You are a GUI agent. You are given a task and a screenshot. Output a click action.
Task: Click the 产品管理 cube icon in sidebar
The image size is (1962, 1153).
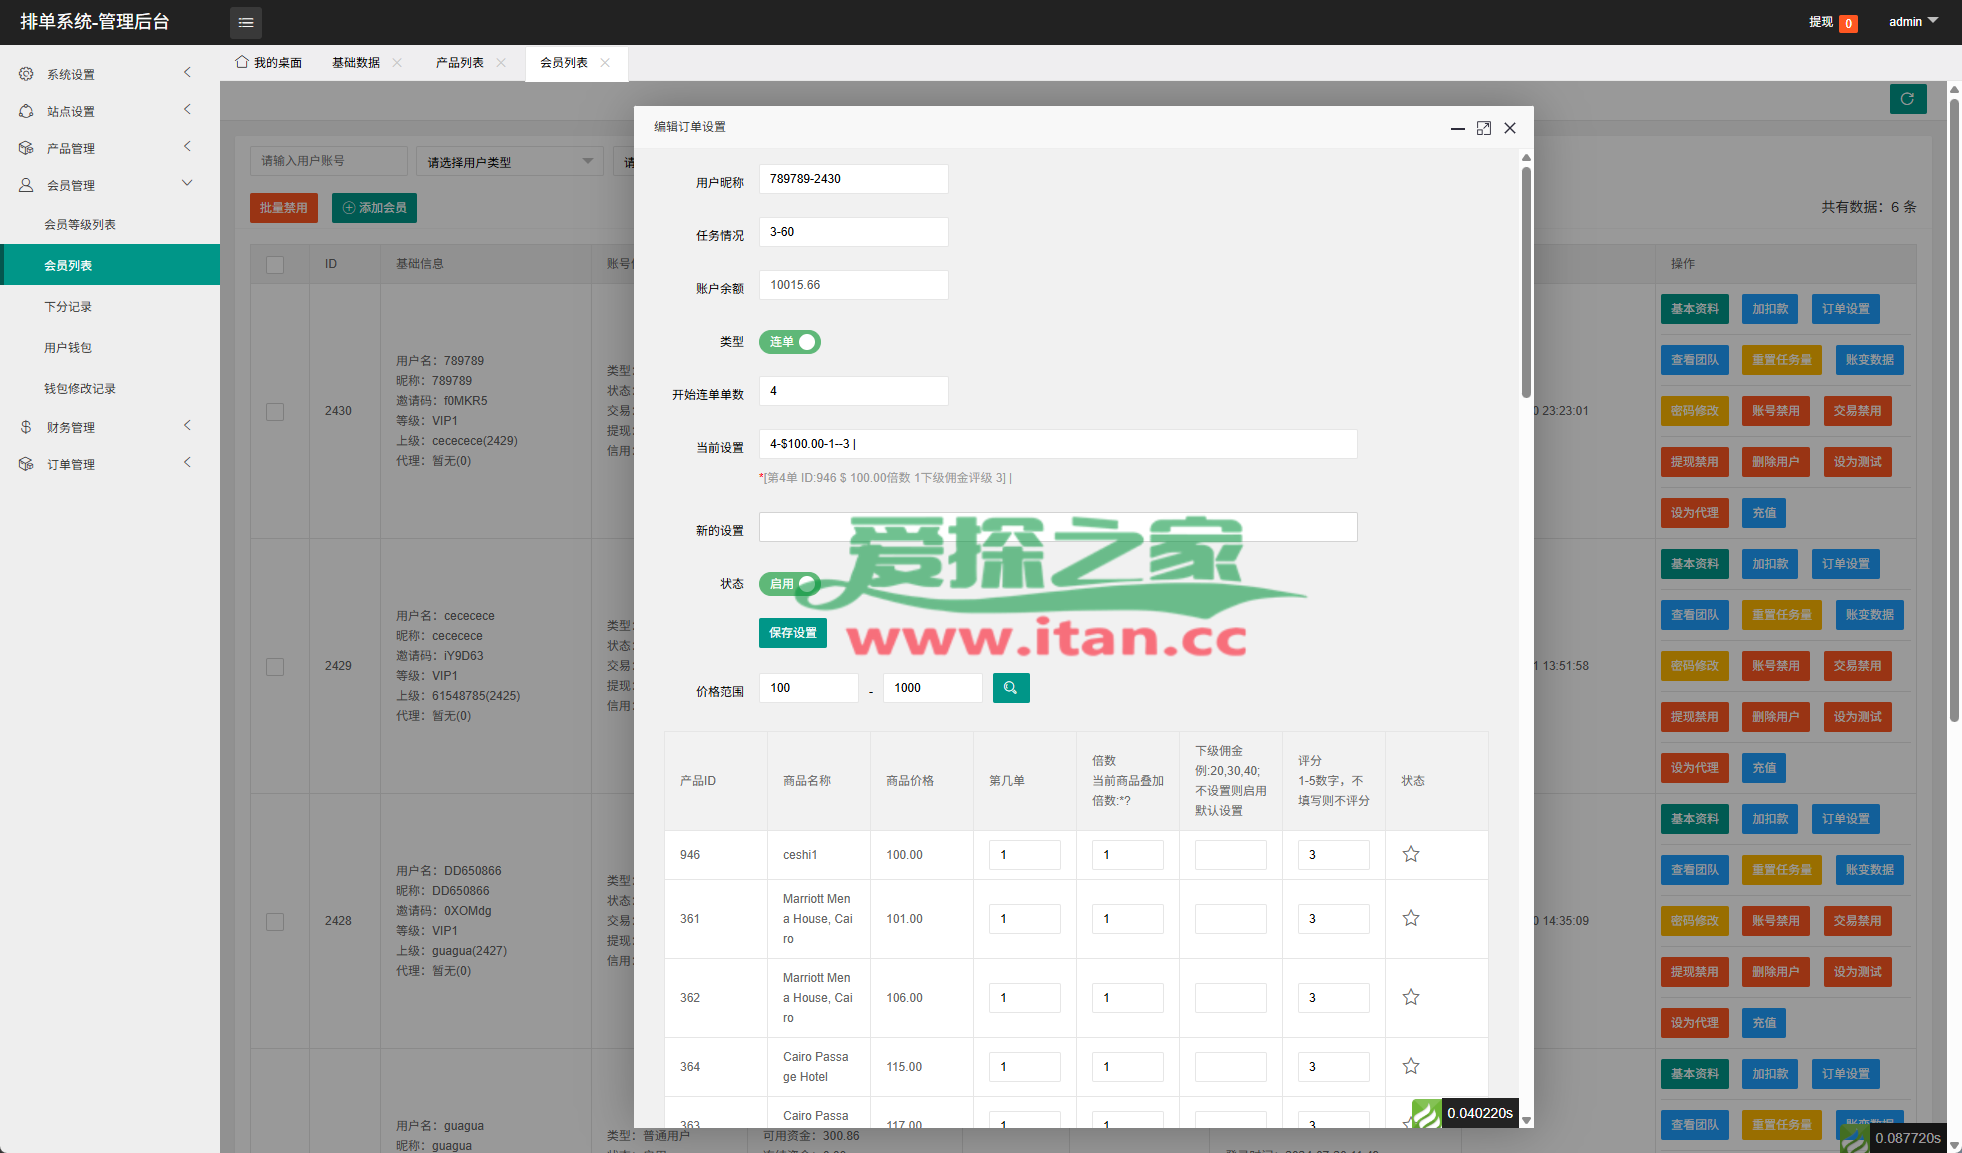click(26, 148)
